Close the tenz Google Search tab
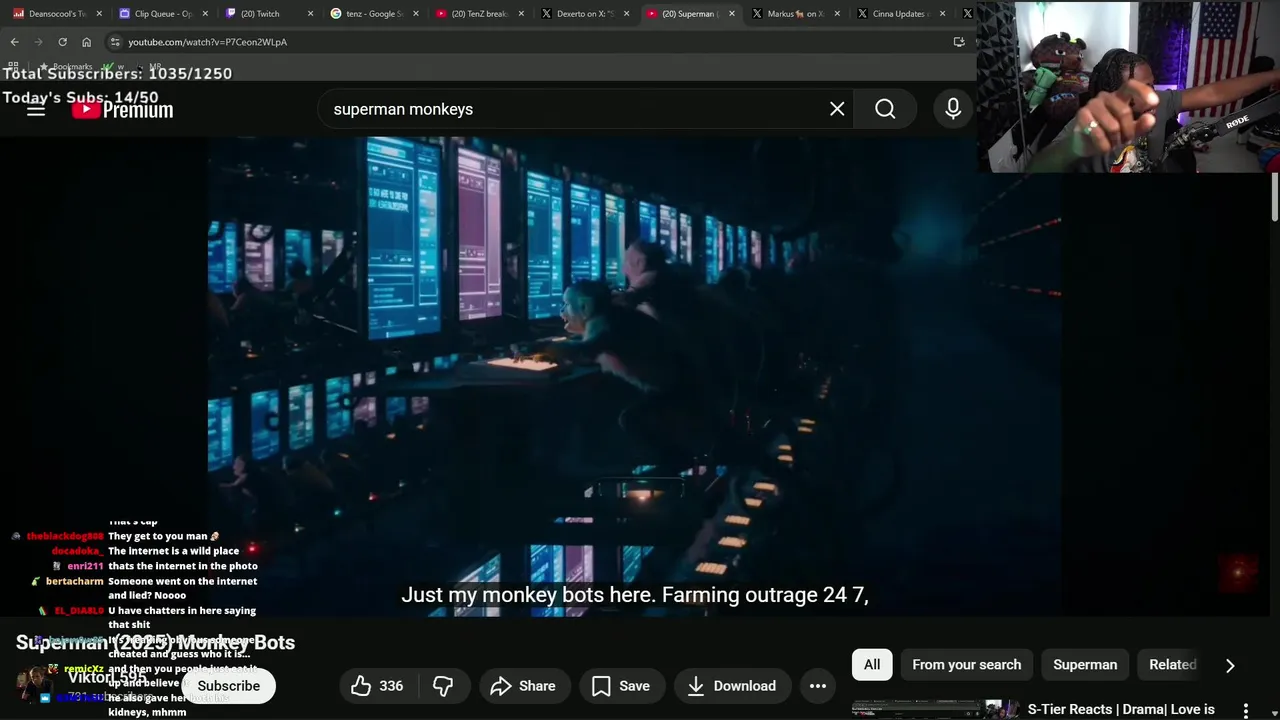Viewport: 1280px width, 720px height. [415, 14]
